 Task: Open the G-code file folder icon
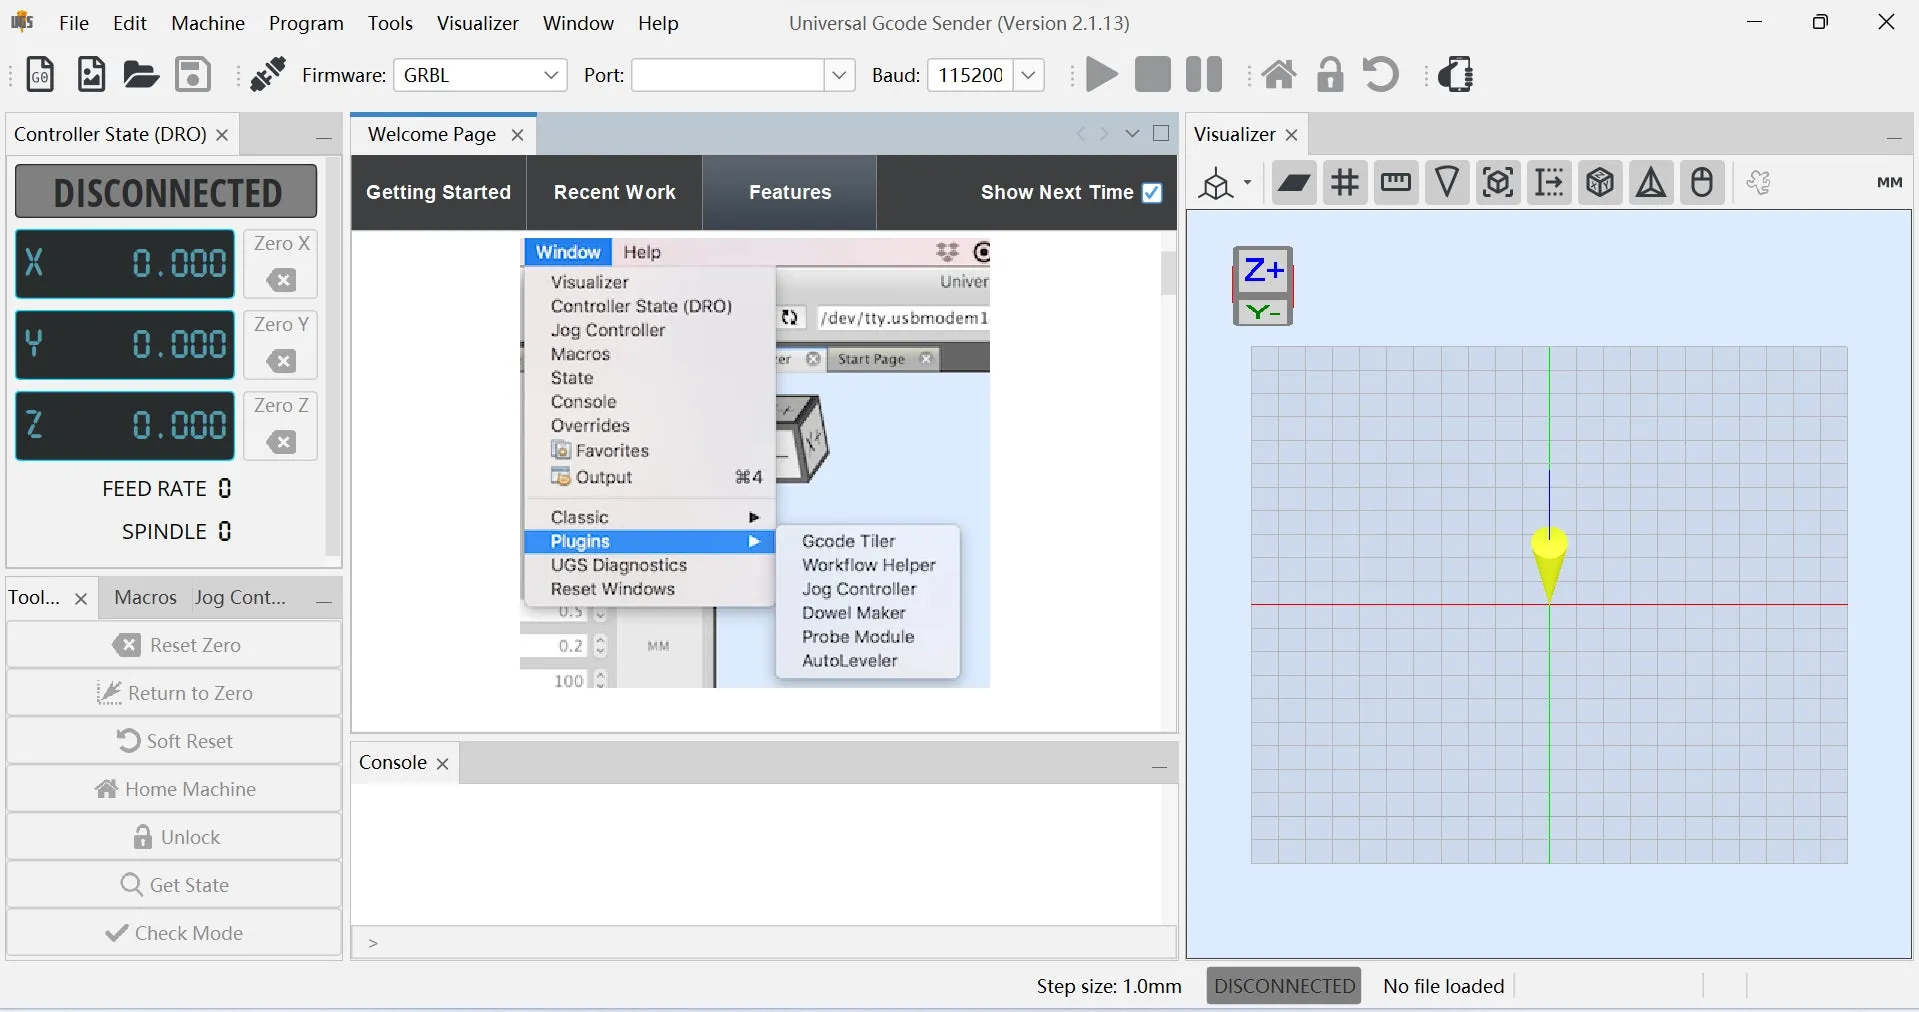[140, 75]
